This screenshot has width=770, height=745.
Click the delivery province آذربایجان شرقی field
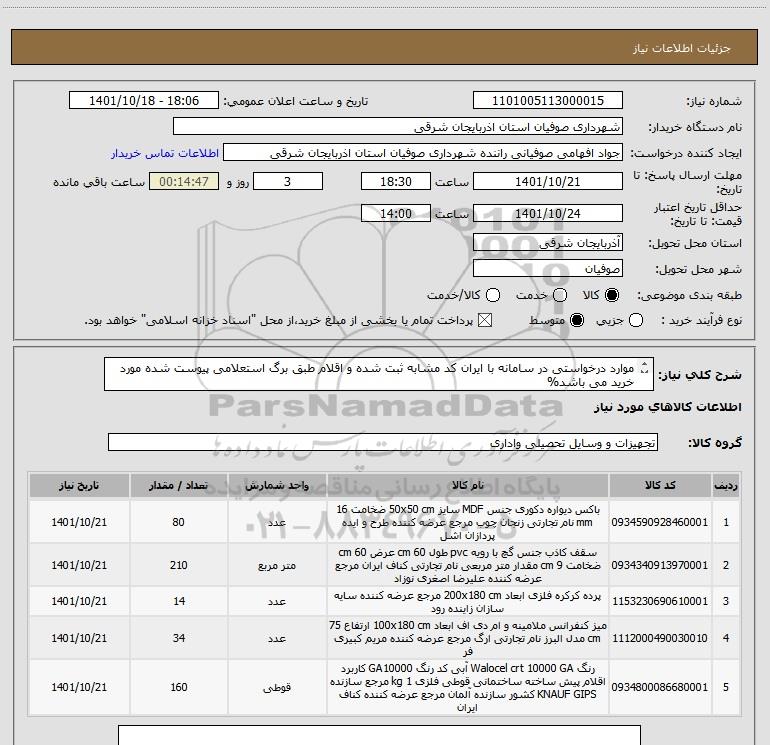[548, 243]
